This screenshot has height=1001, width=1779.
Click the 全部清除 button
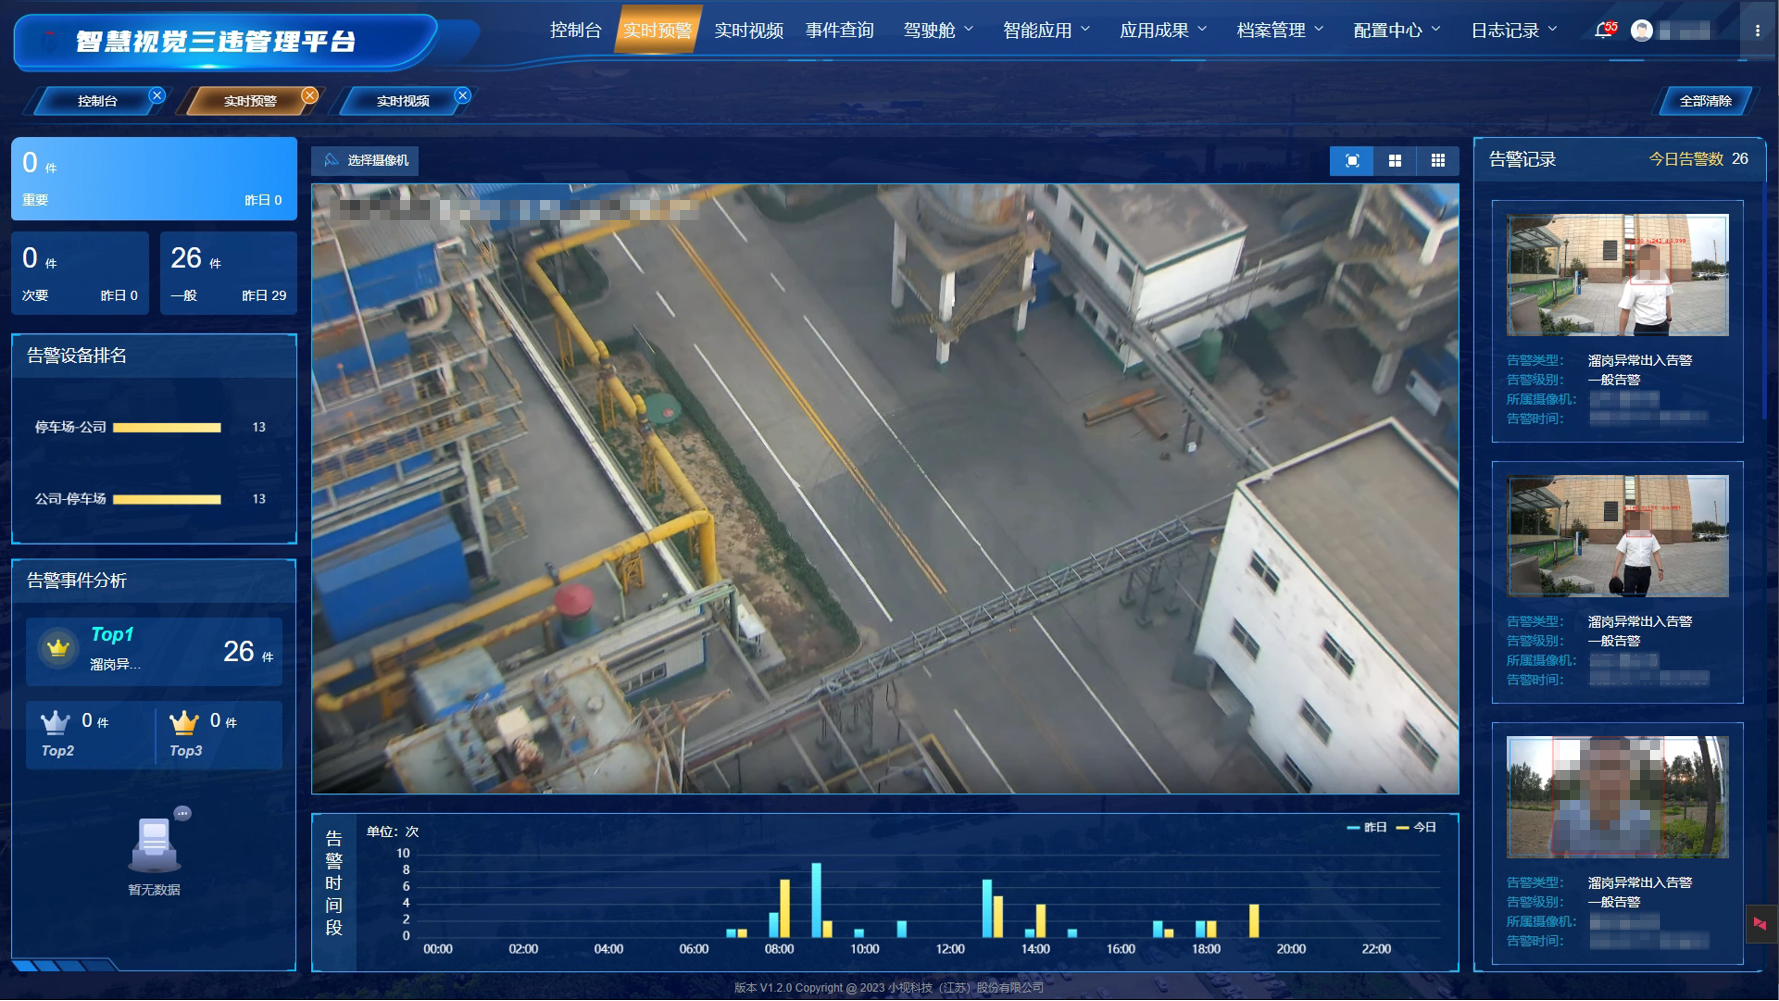[1704, 101]
